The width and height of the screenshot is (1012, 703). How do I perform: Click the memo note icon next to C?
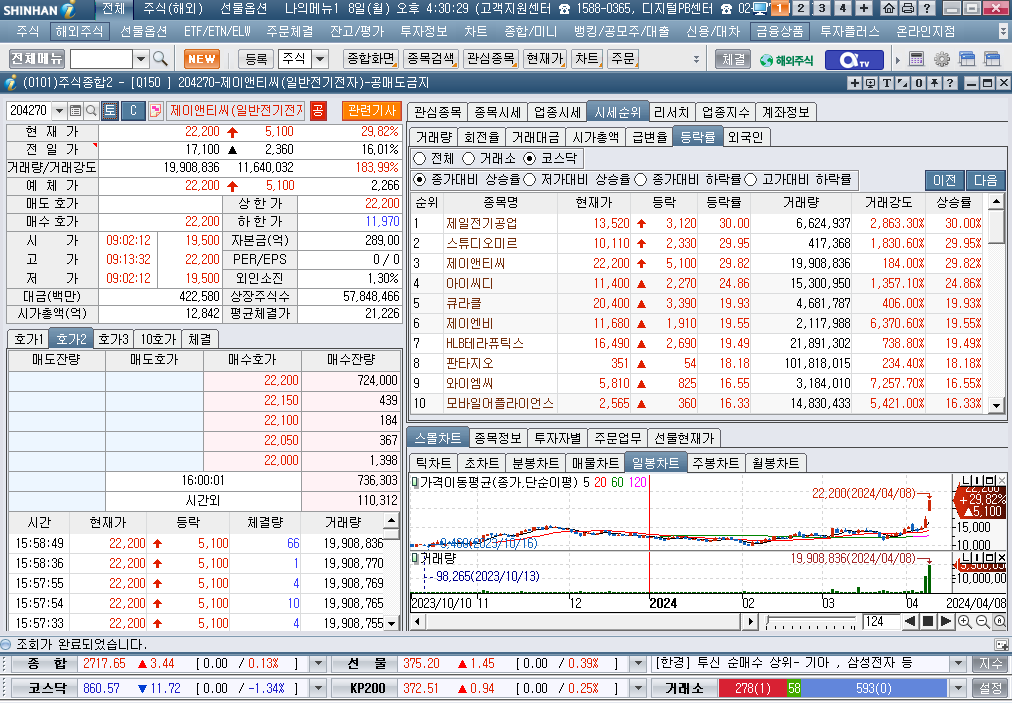(x=156, y=110)
